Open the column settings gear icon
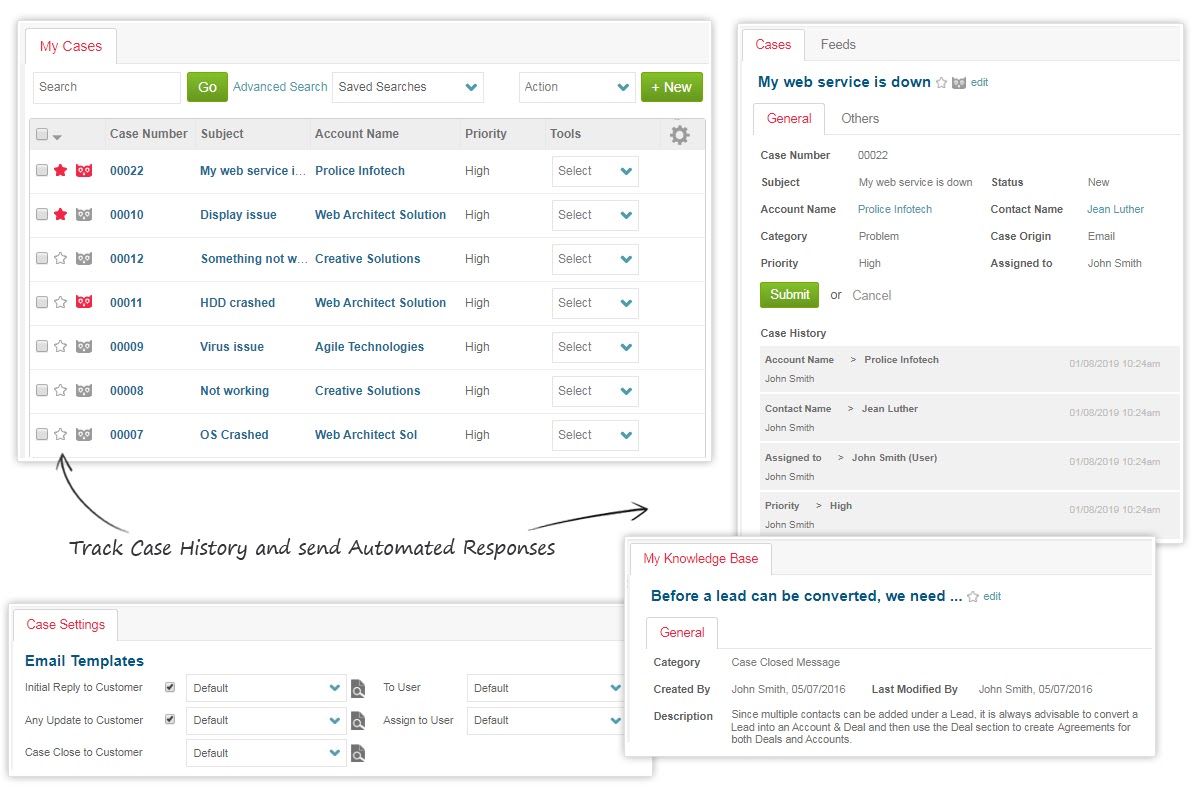 pos(679,135)
